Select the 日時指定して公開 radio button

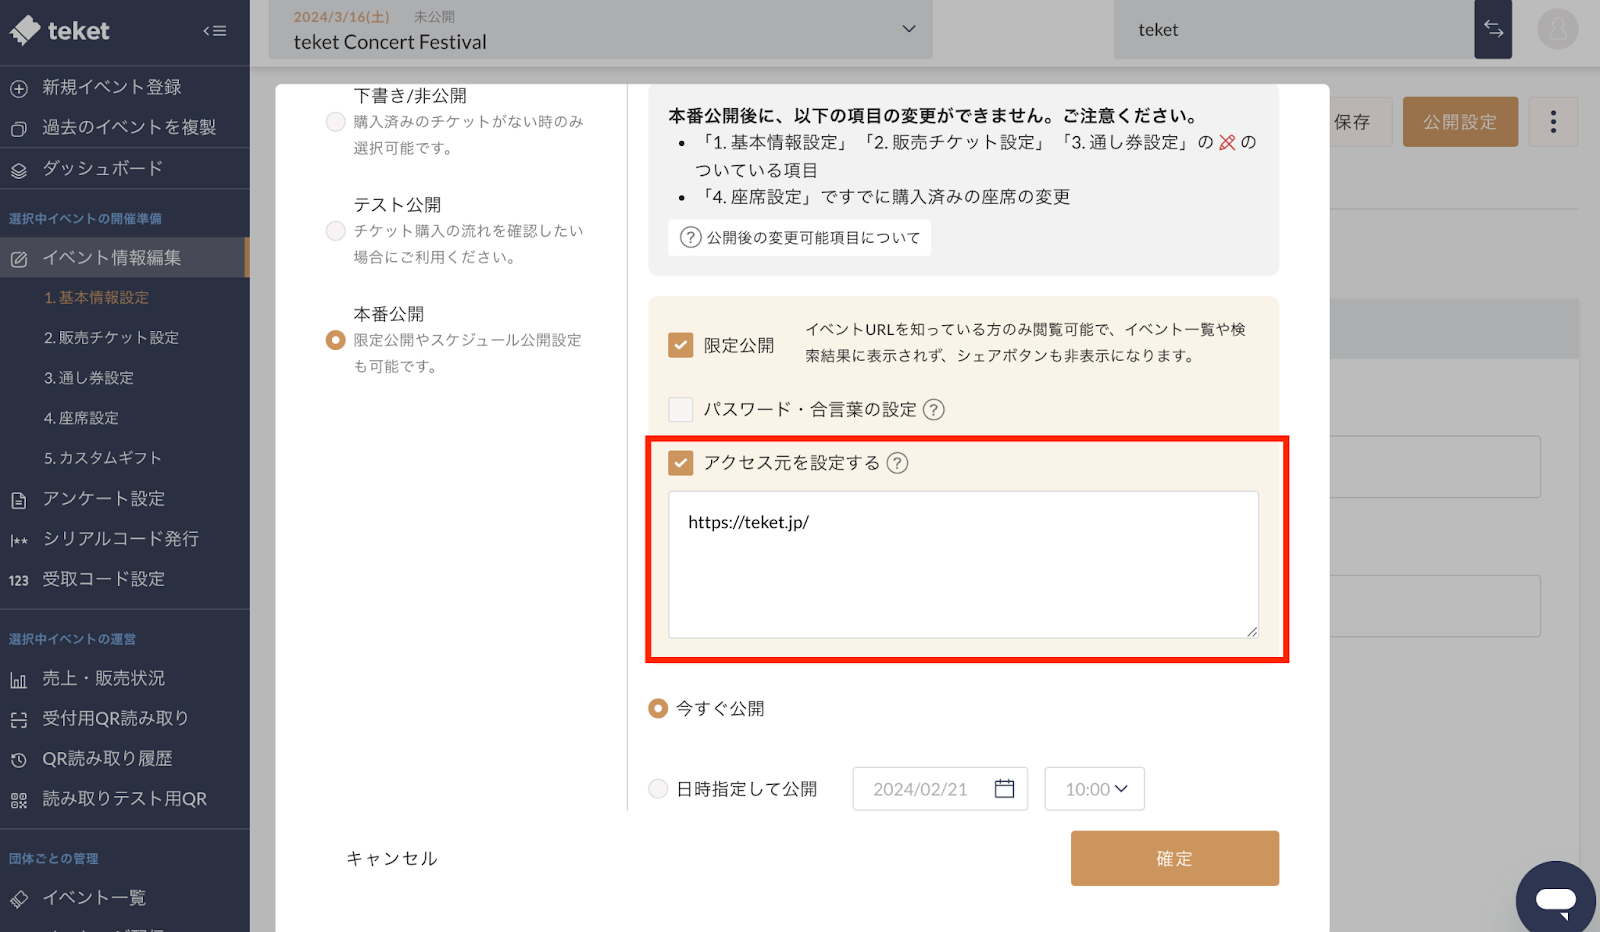coord(658,788)
